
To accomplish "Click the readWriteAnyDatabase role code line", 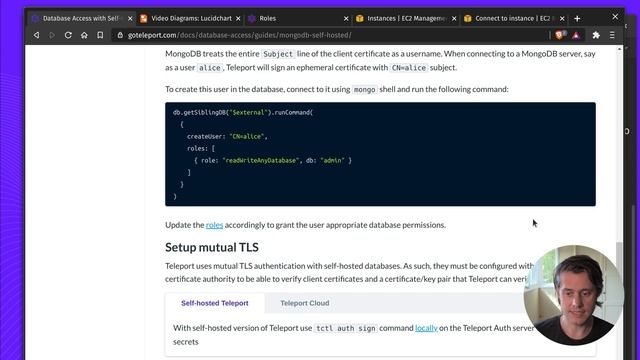I will click(273, 160).
